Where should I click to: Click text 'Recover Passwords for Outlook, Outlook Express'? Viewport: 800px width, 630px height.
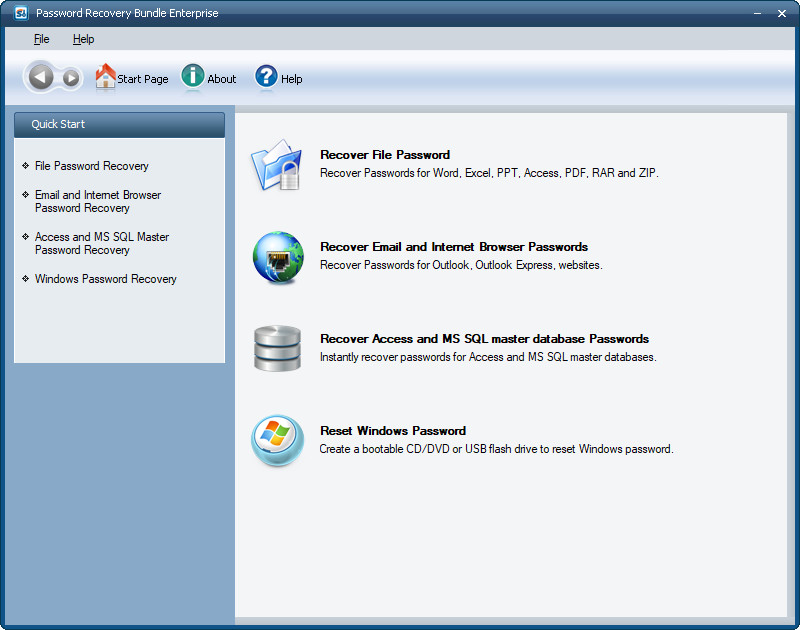pos(436,265)
